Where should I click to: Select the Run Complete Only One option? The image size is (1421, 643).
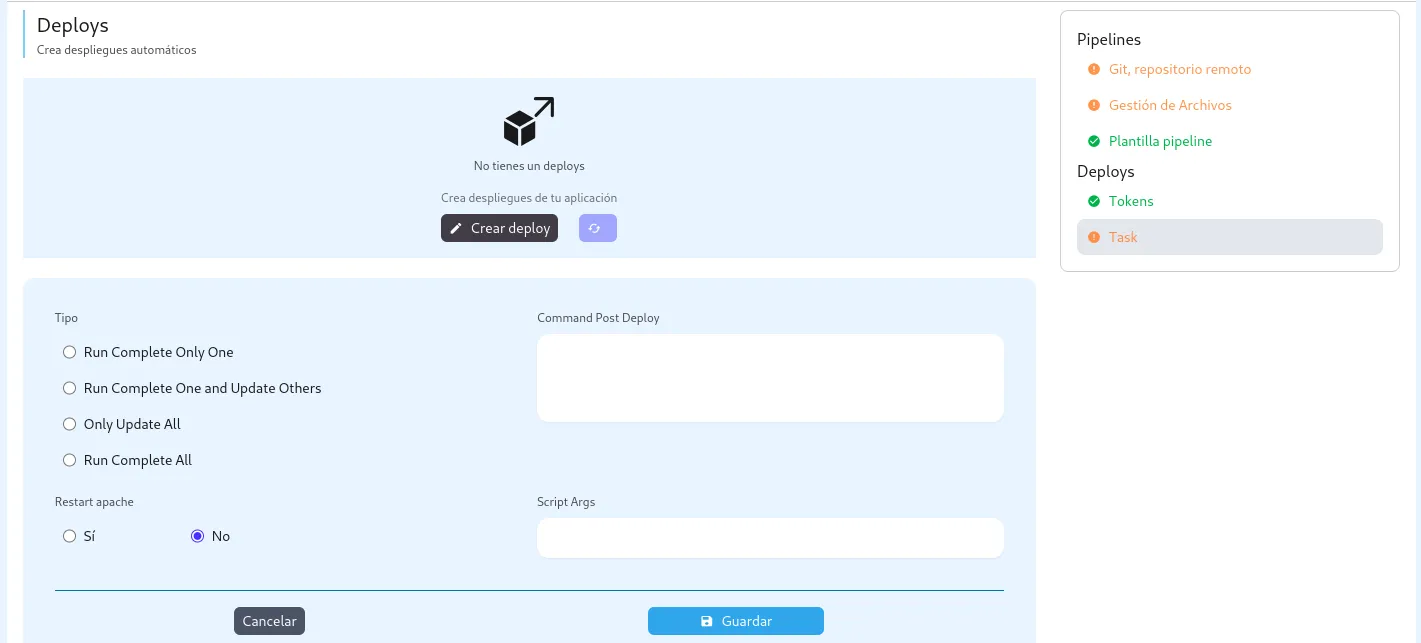tap(69, 352)
